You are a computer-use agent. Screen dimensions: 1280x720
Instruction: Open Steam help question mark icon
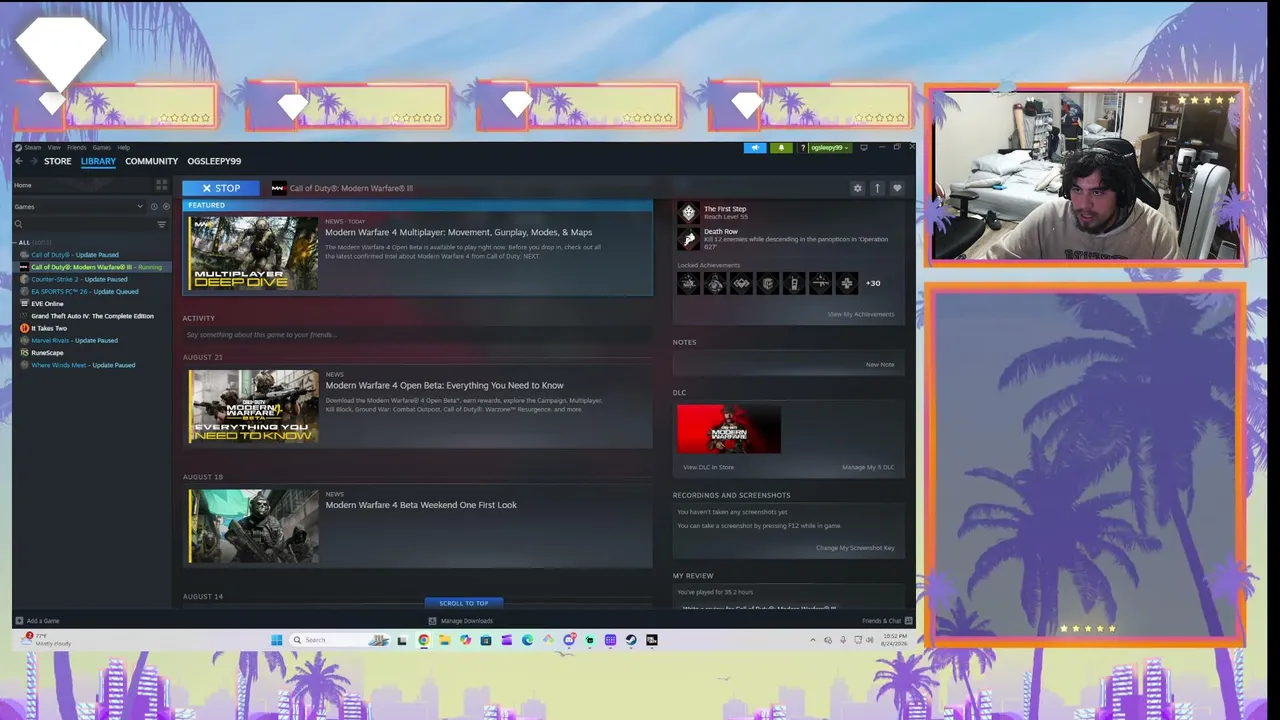[802, 148]
